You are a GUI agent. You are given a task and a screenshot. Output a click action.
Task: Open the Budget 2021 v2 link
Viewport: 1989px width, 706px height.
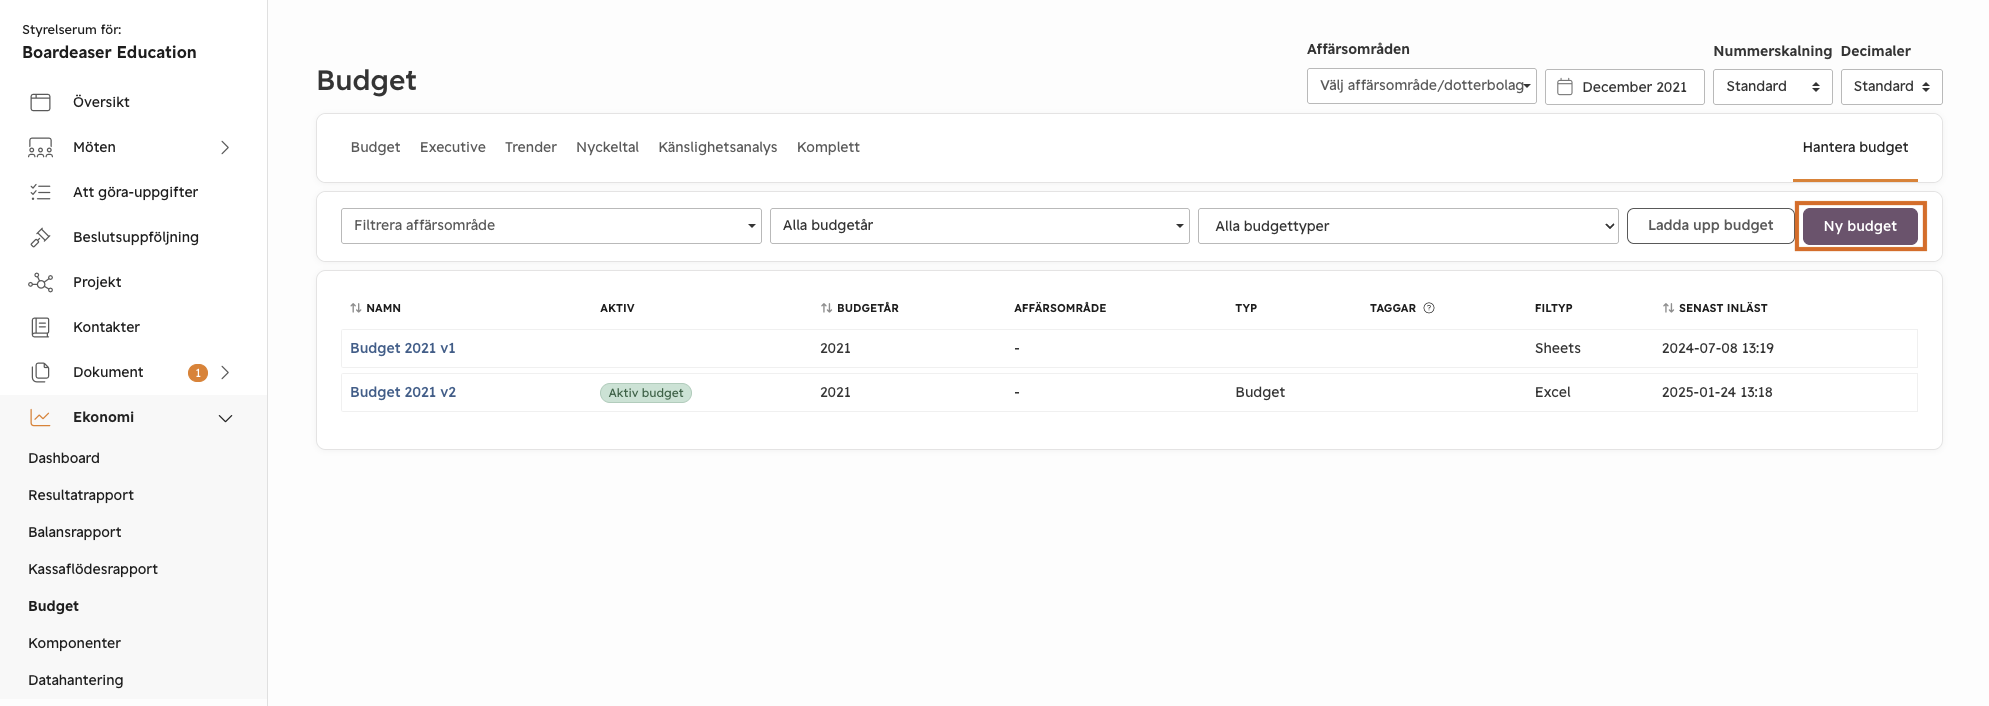(x=402, y=392)
